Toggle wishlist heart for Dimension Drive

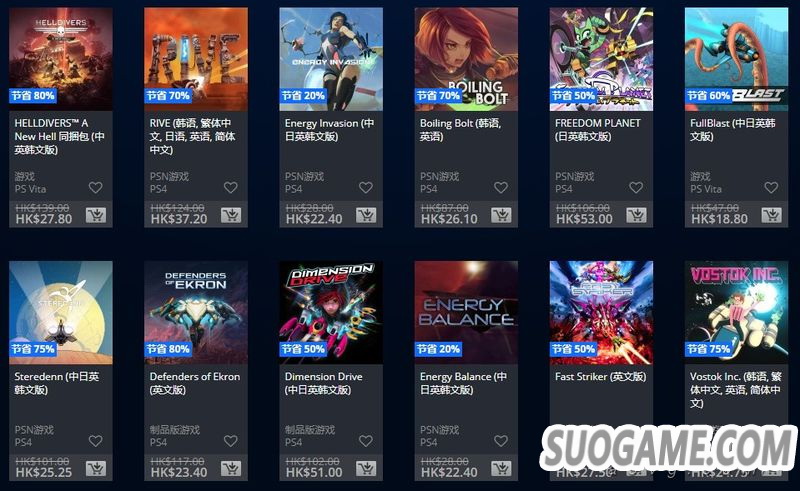click(366, 440)
